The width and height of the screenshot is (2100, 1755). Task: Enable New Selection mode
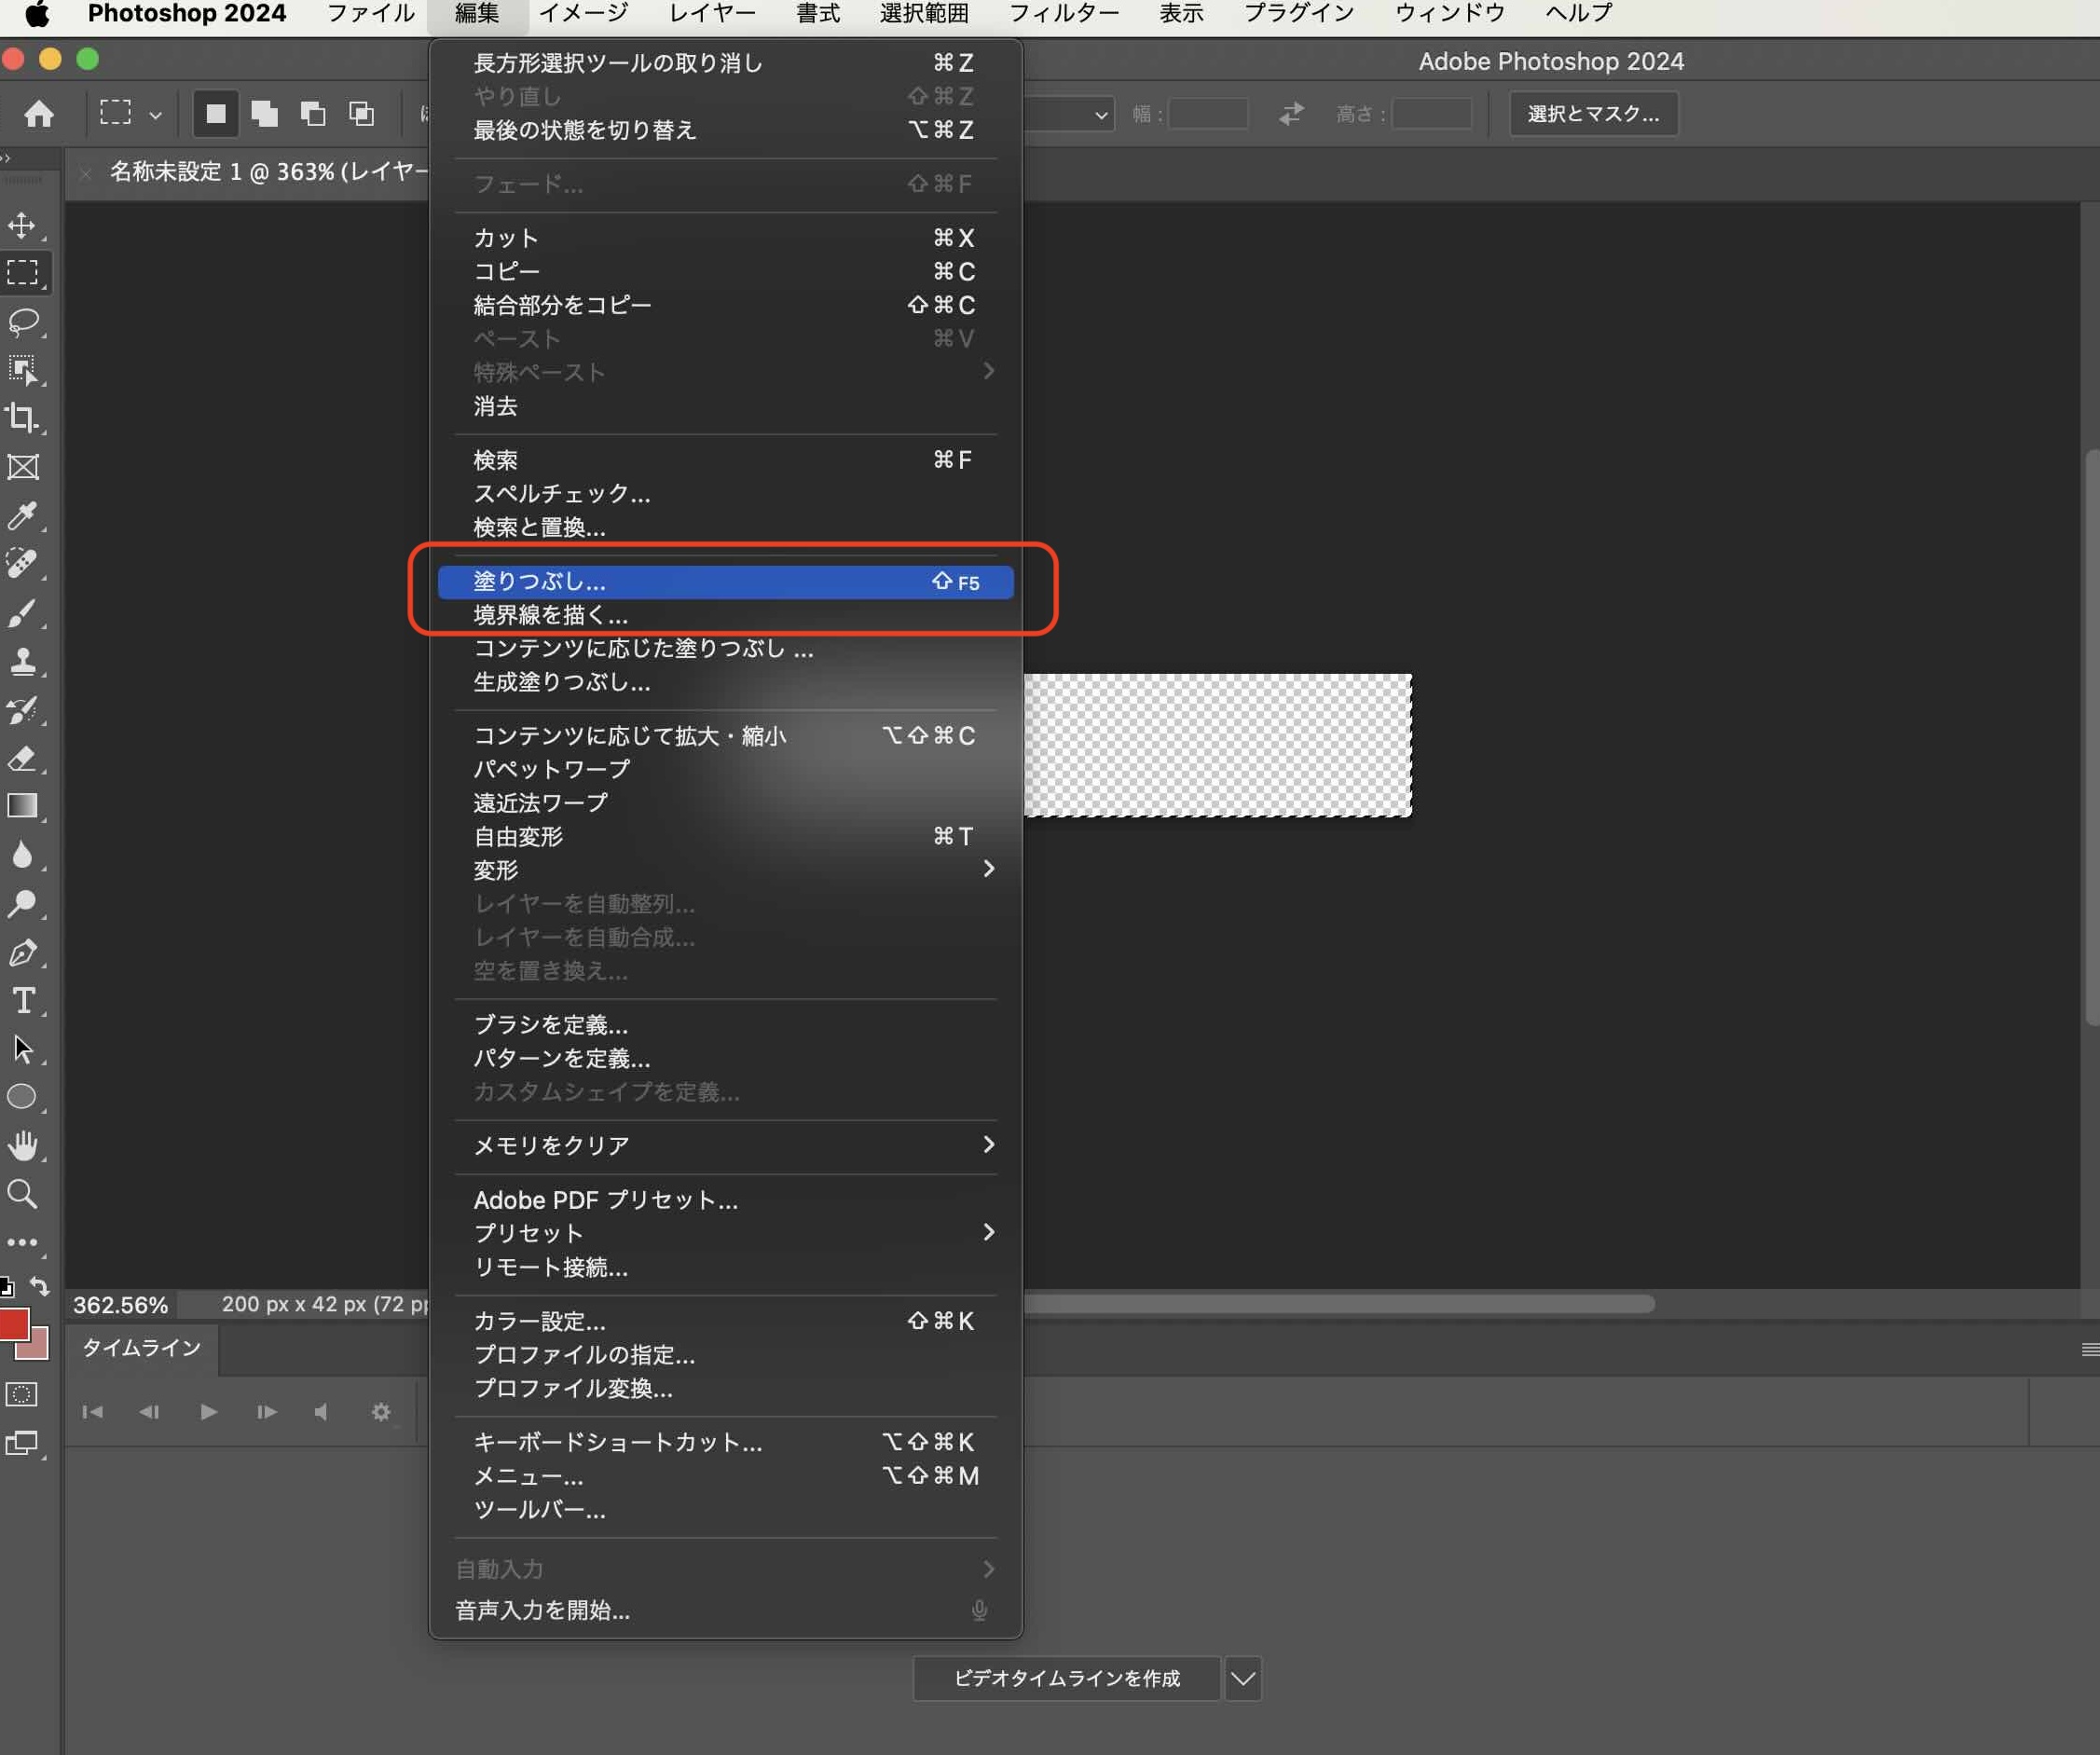tap(216, 114)
